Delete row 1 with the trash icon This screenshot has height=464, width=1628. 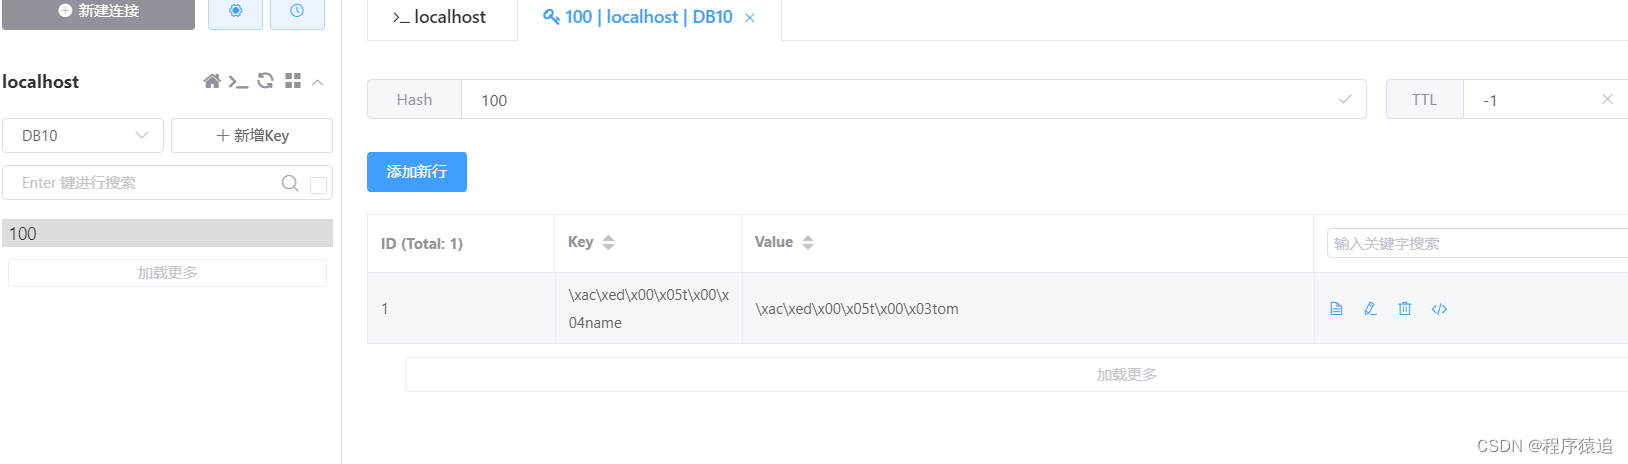(x=1405, y=309)
